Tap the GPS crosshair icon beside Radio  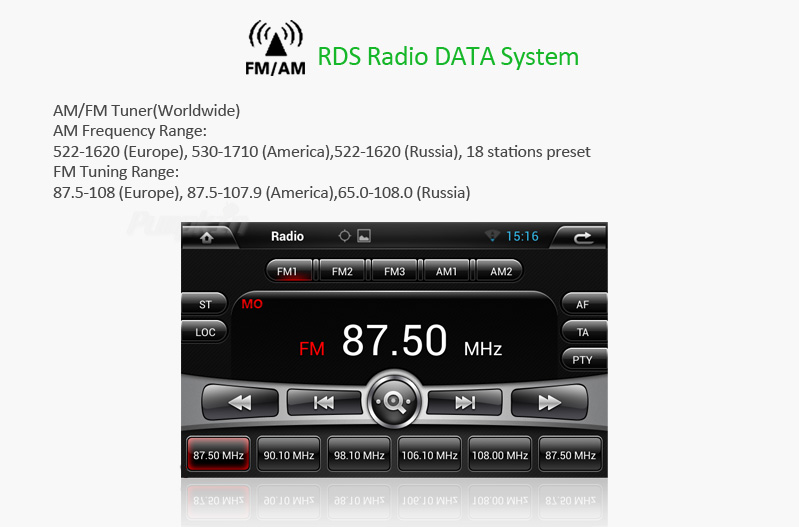coord(345,237)
